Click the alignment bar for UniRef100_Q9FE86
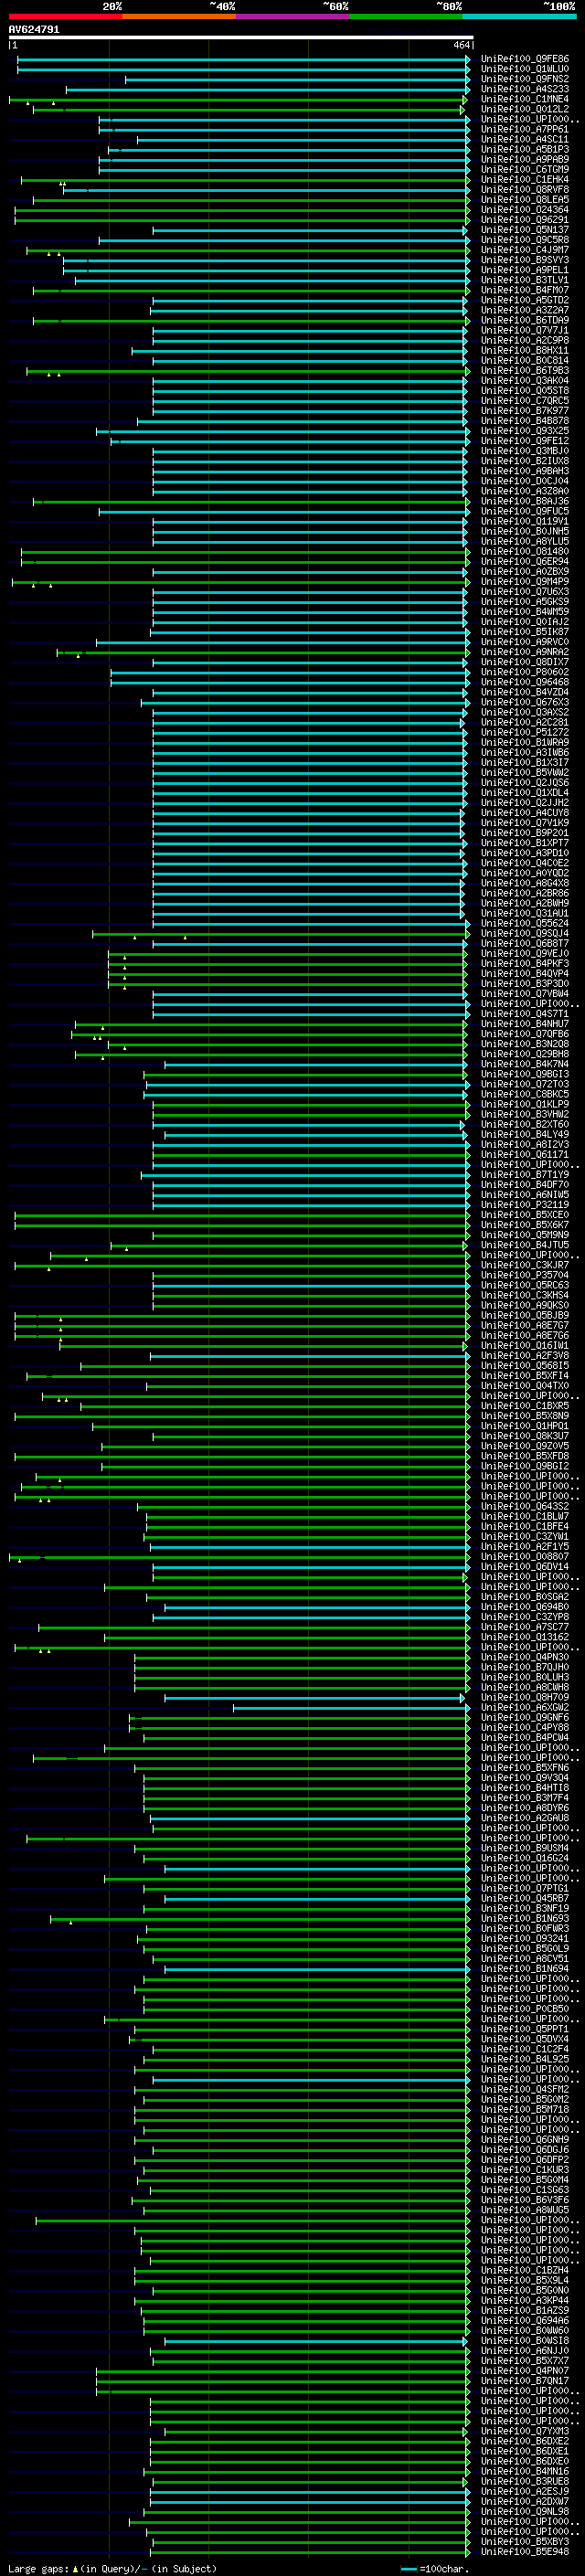Viewport: 585px width, 2576px height. (243, 59)
